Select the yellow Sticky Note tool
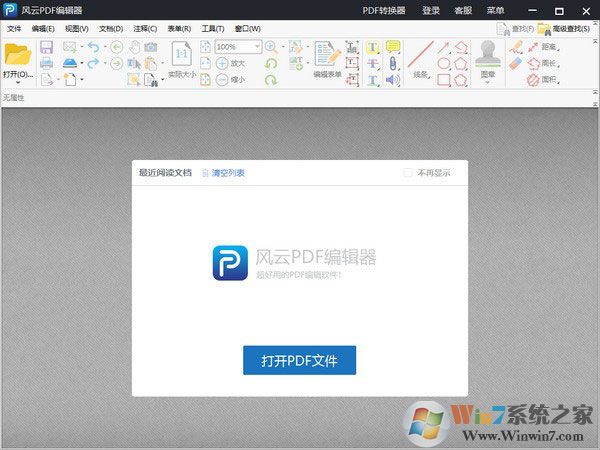 coord(393,47)
